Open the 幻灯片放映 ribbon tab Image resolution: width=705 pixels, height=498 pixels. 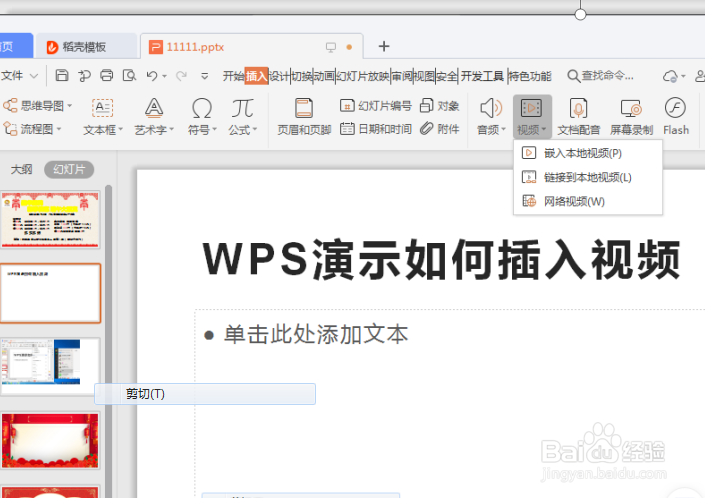coord(362,76)
